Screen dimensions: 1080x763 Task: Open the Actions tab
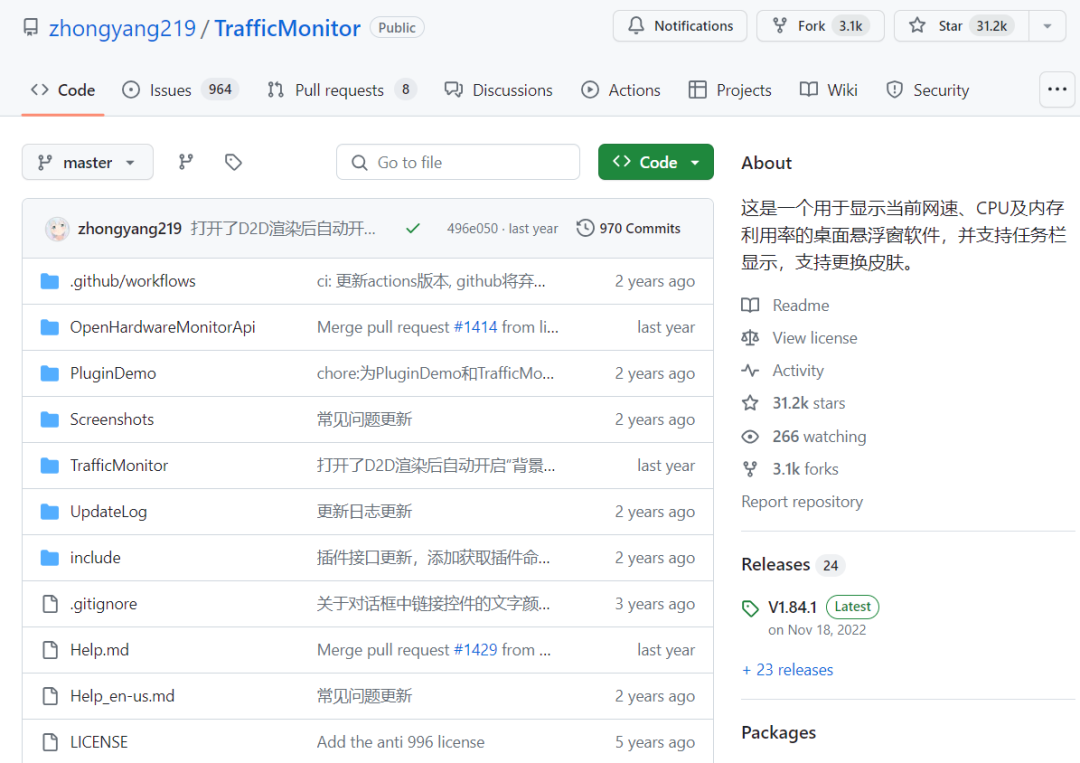click(621, 90)
